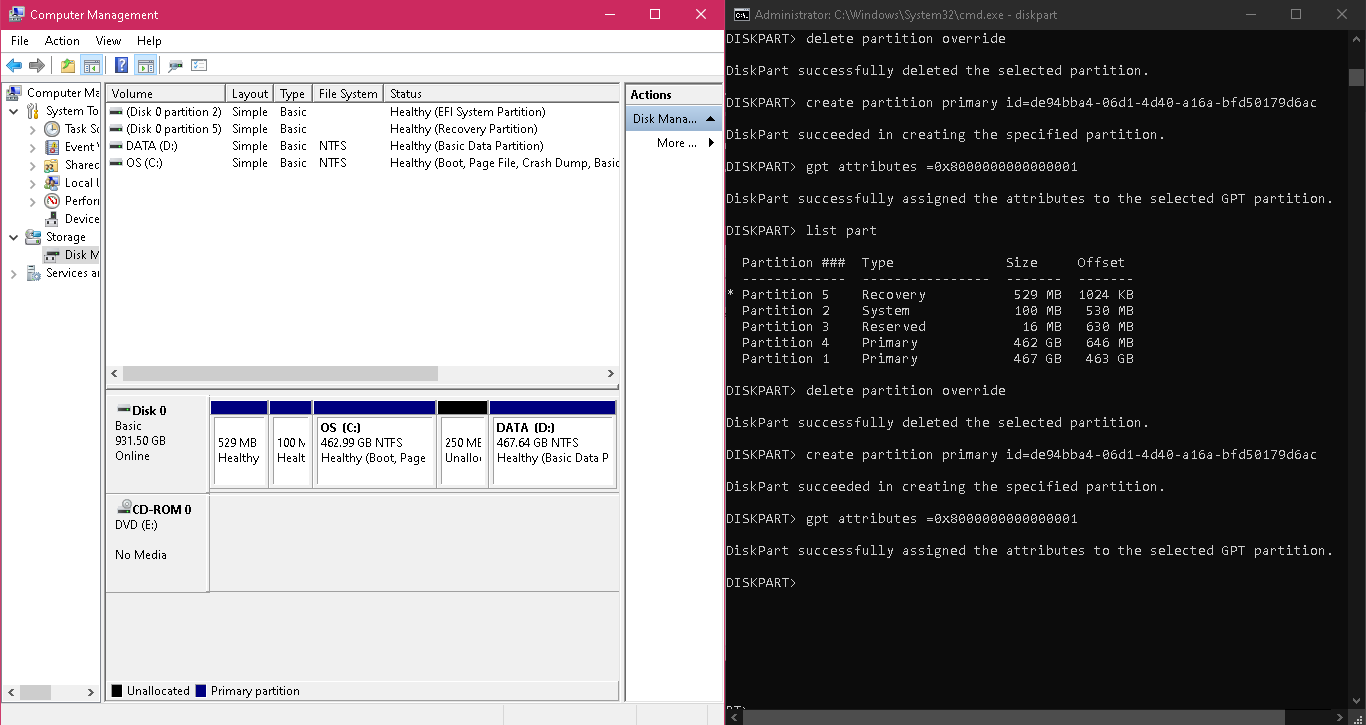The height and width of the screenshot is (725, 1366).
Task: Open Help via the question mark toolbar icon
Action: pos(119,64)
